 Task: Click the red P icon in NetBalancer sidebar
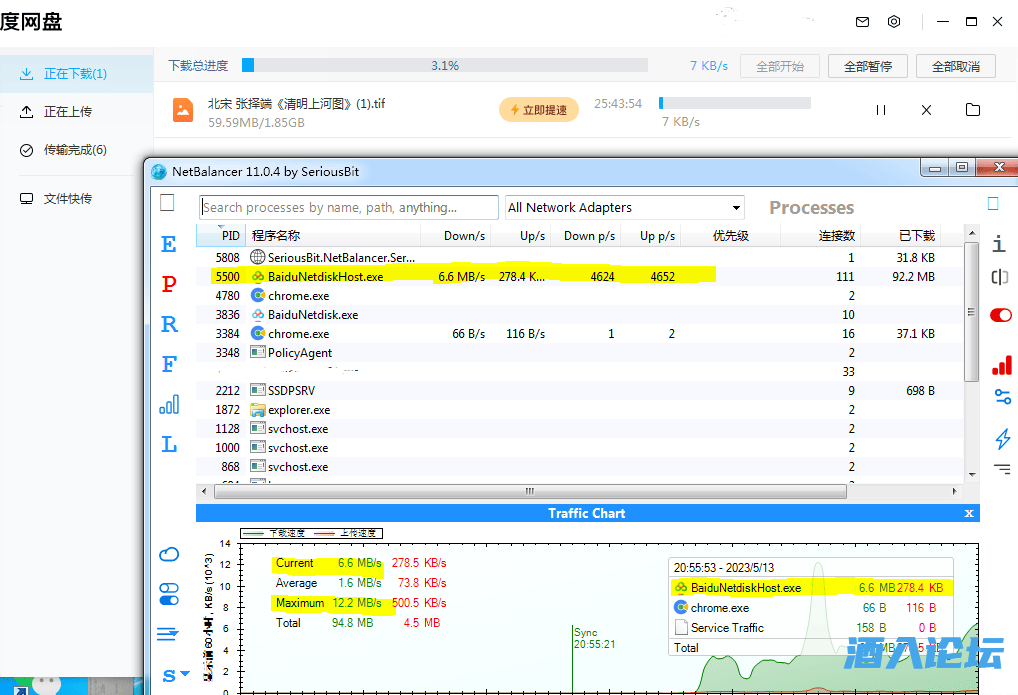[x=169, y=285]
